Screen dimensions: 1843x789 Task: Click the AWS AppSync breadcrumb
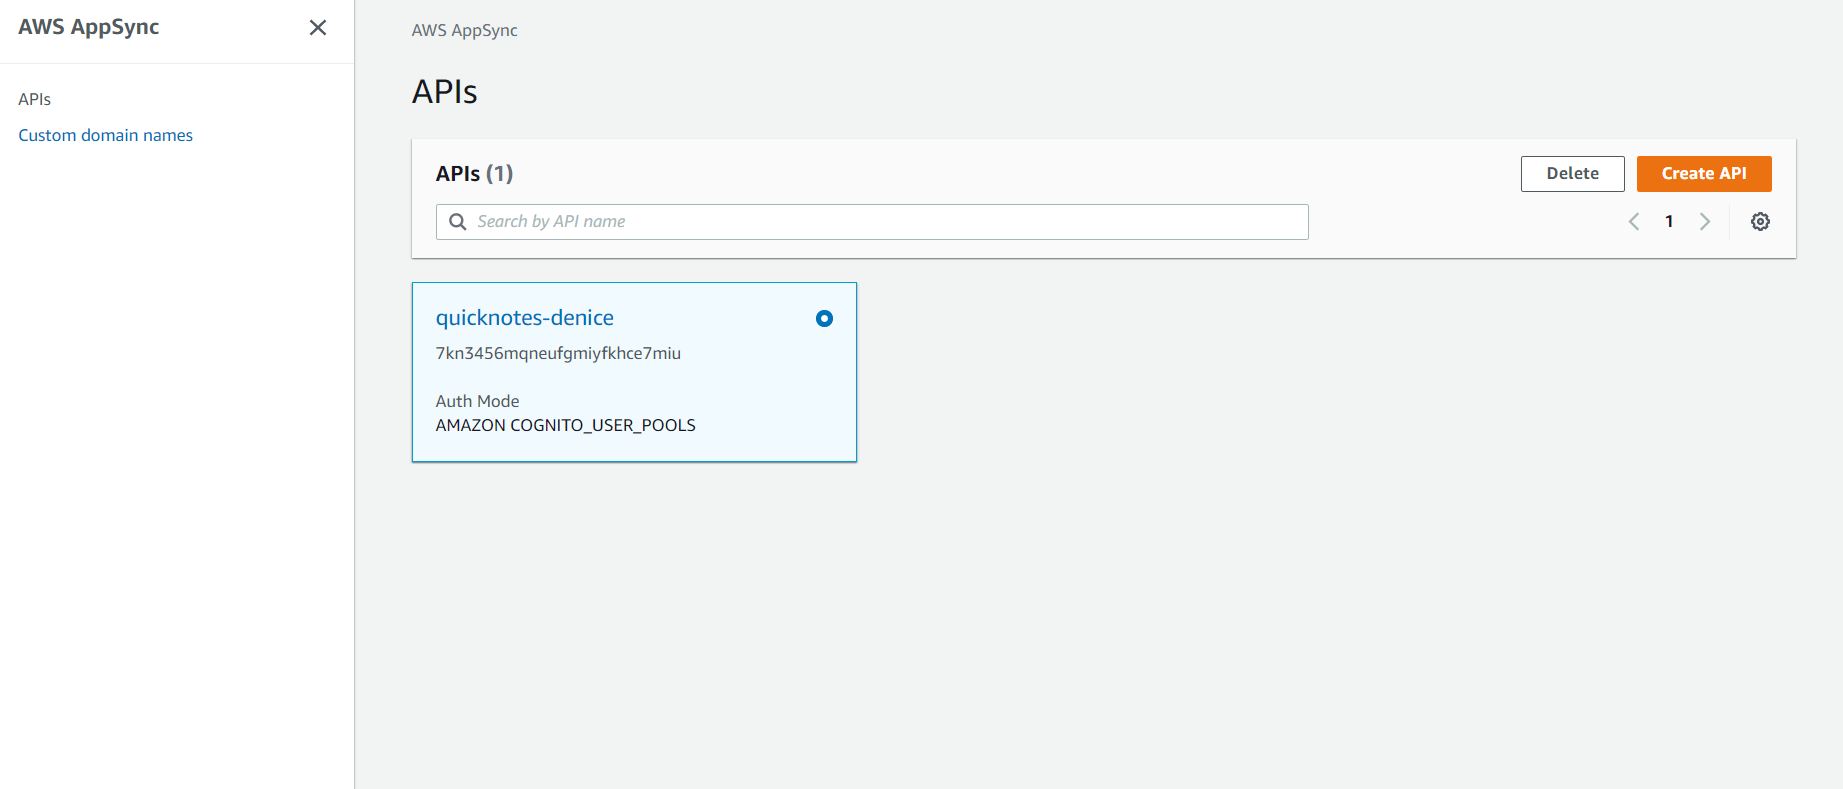[x=465, y=30]
